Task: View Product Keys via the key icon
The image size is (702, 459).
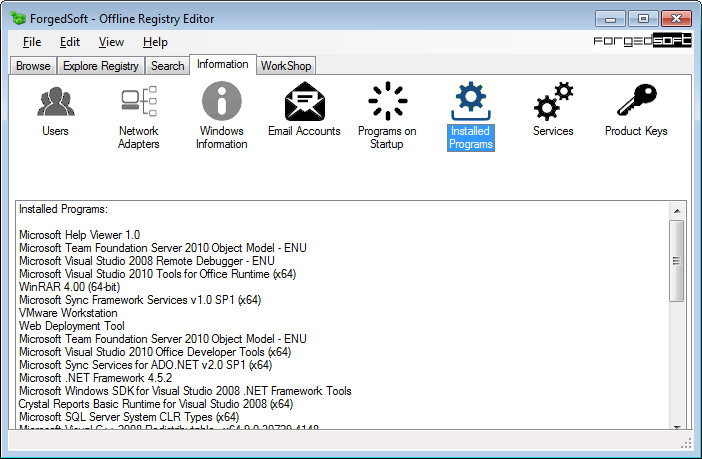Action: [636, 100]
